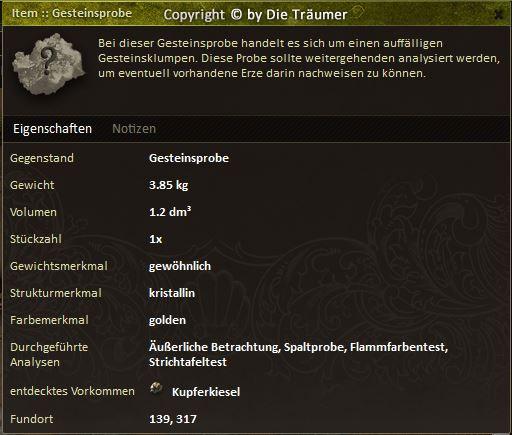Select the Eigenschaften tab
The height and width of the screenshot is (435, 512).
[x=52, y=129]
